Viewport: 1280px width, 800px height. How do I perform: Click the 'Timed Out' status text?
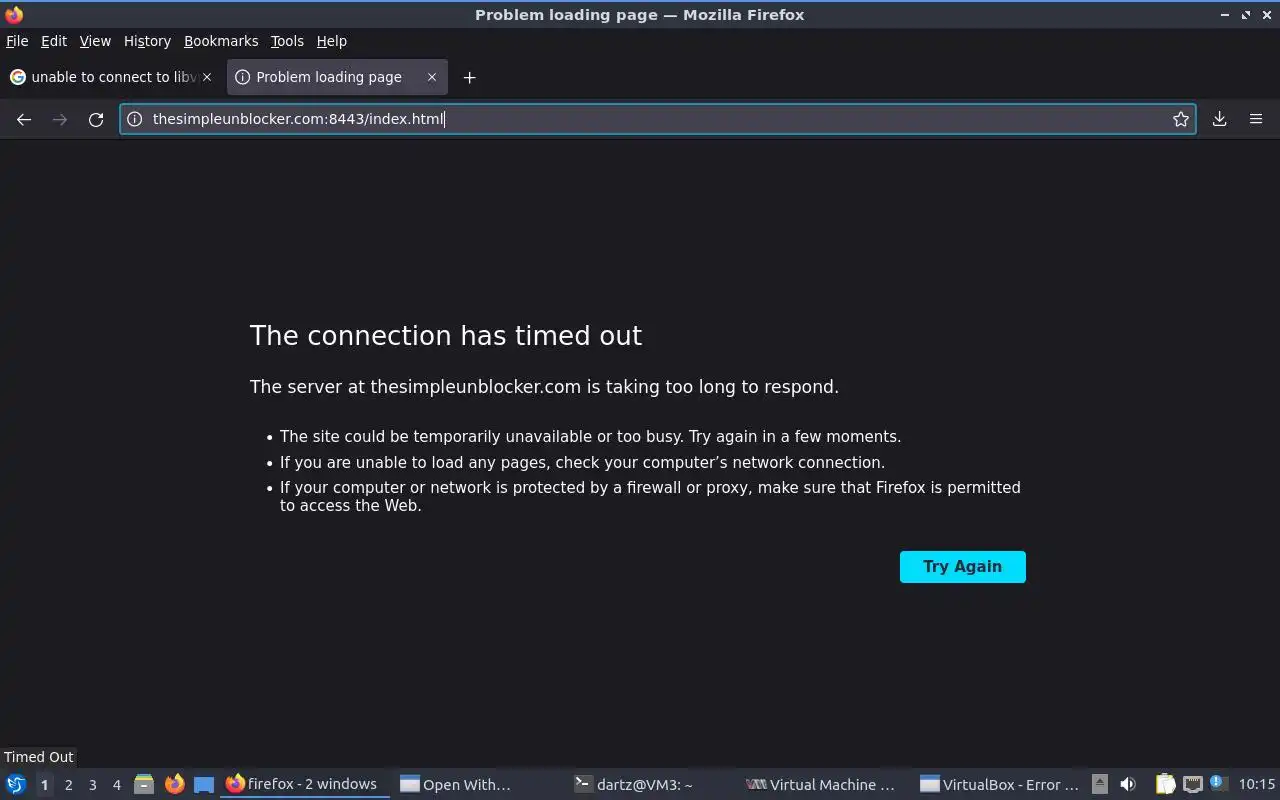(x=39, y=757)
